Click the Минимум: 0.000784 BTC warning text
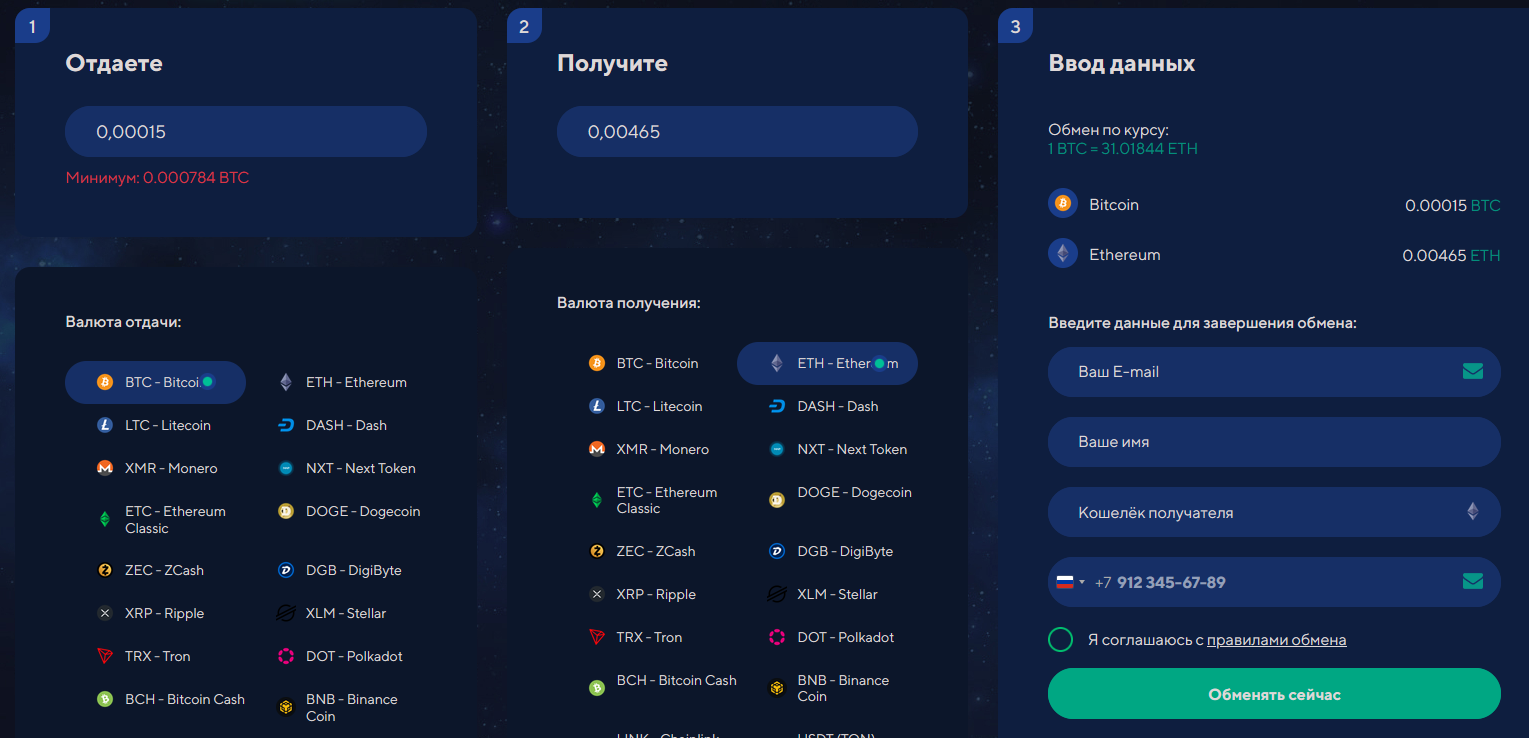Screen dimensions: 1529x738 point(157,178)
